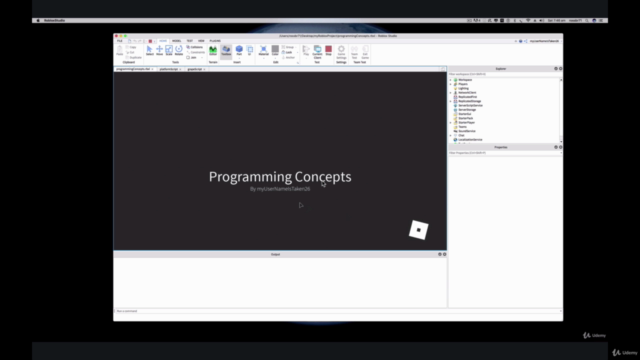The width and height of the screenshot is (640, 360).
Task: Select Lighting in the Explorer
Action: 463,89
